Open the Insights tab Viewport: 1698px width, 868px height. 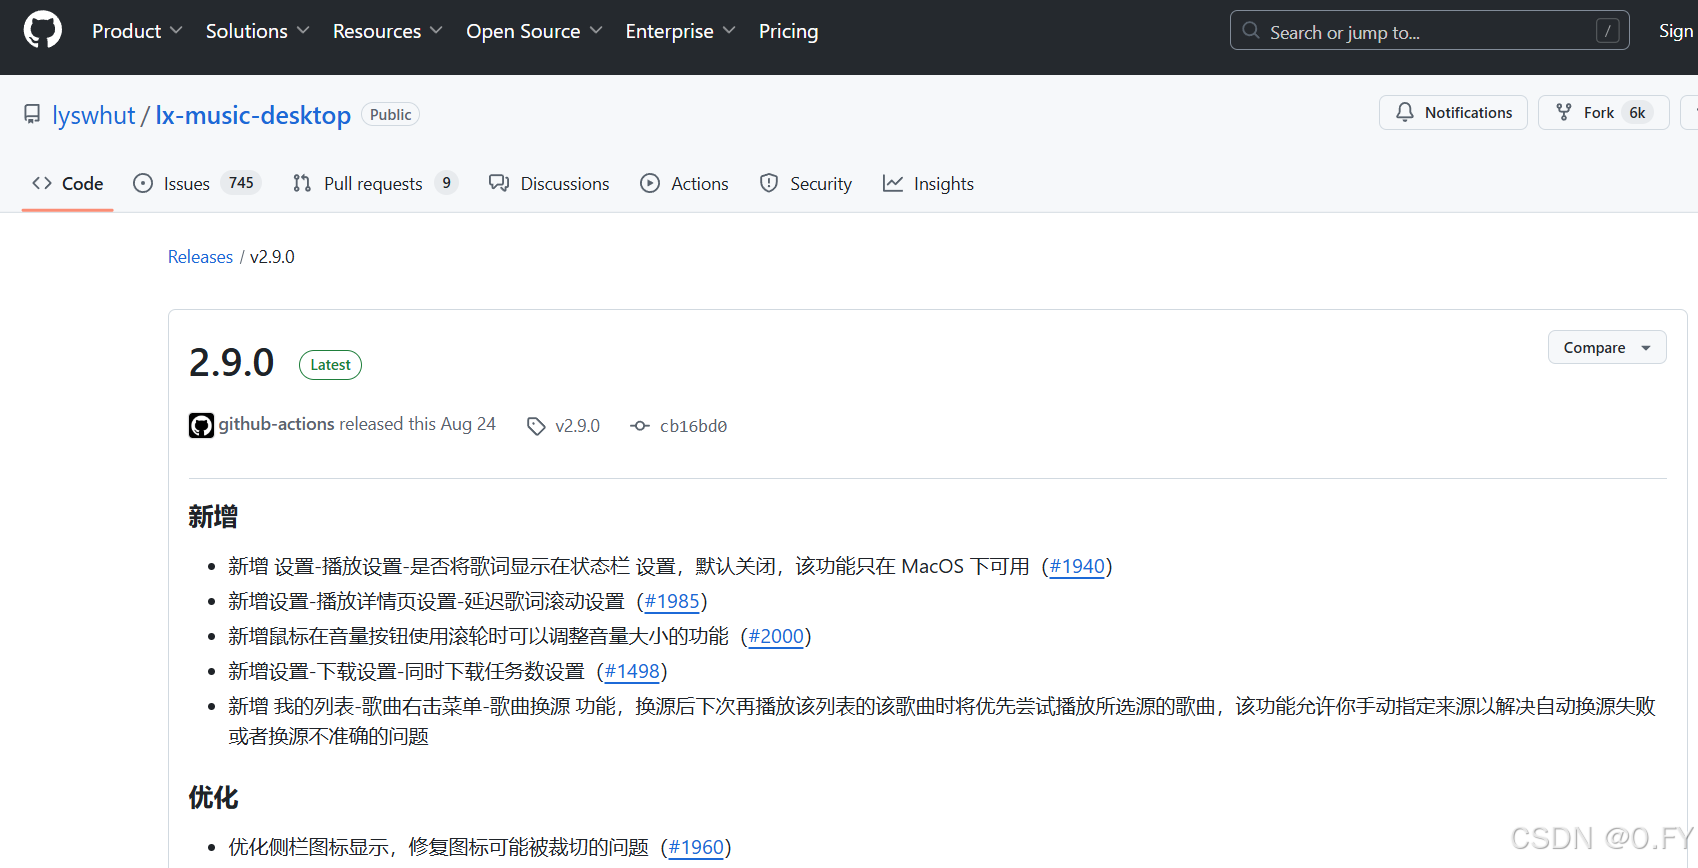(x=928, y=183)
